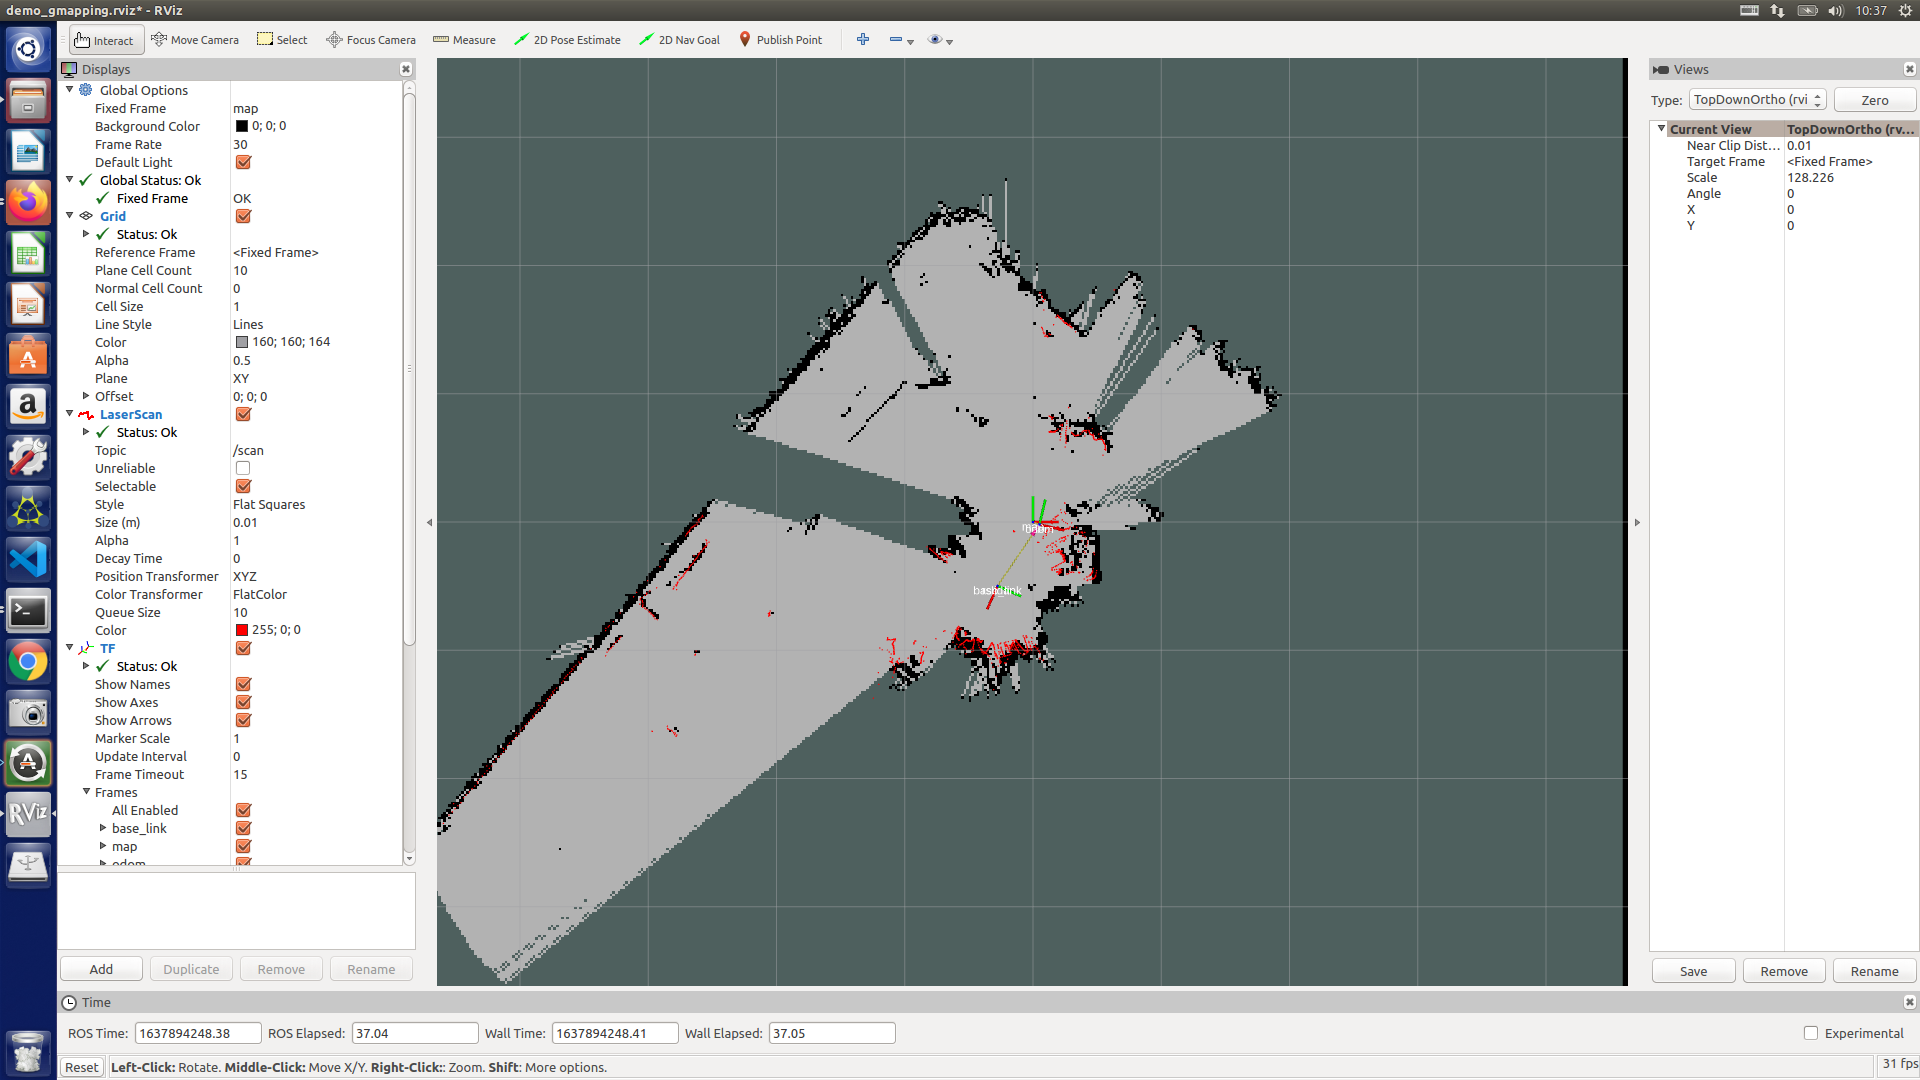Expand the base_link frame entry
Viewport: 1920px width, 1080px height.
tap(102, 828)
